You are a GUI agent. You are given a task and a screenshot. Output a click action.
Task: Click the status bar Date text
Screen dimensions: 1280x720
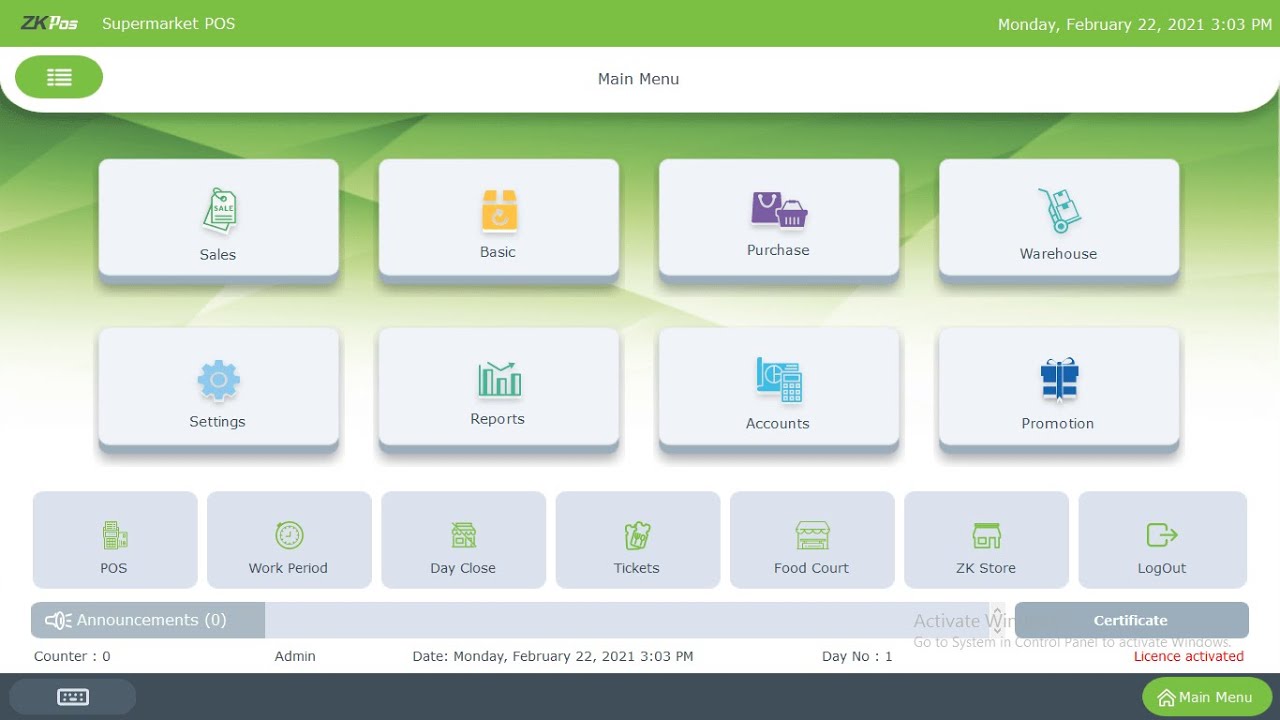click(553, 656)
